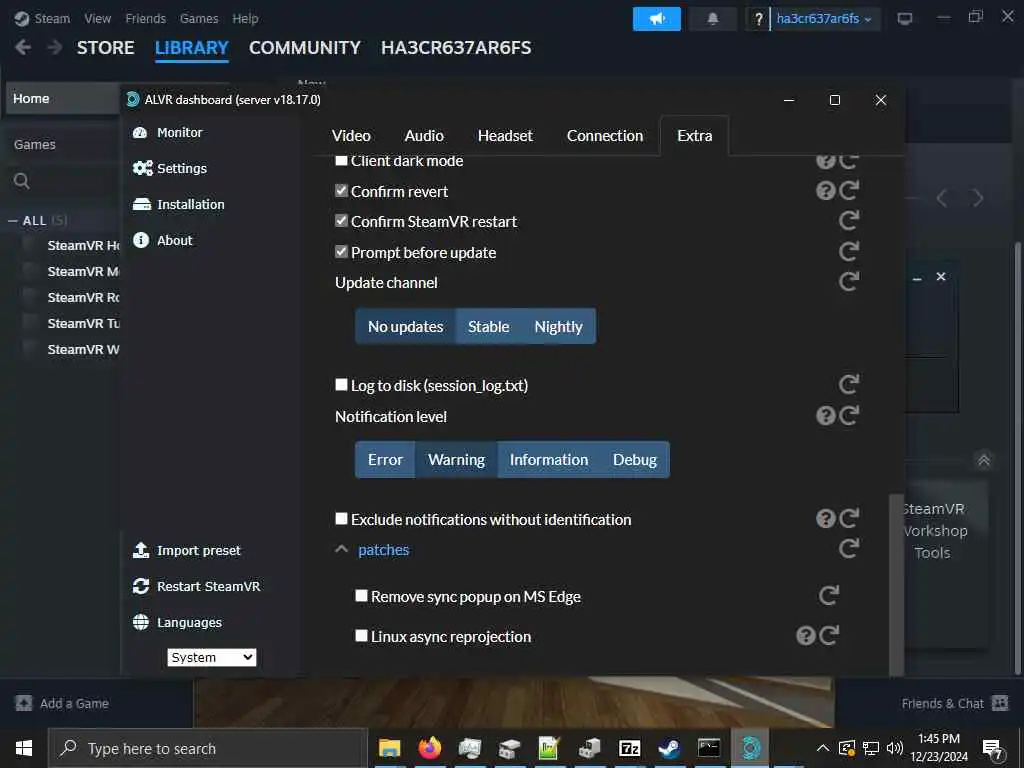Screen dimensions: 1024x768
Task: Revert the Prompt before update setting
Action: [x=849, y=251]
